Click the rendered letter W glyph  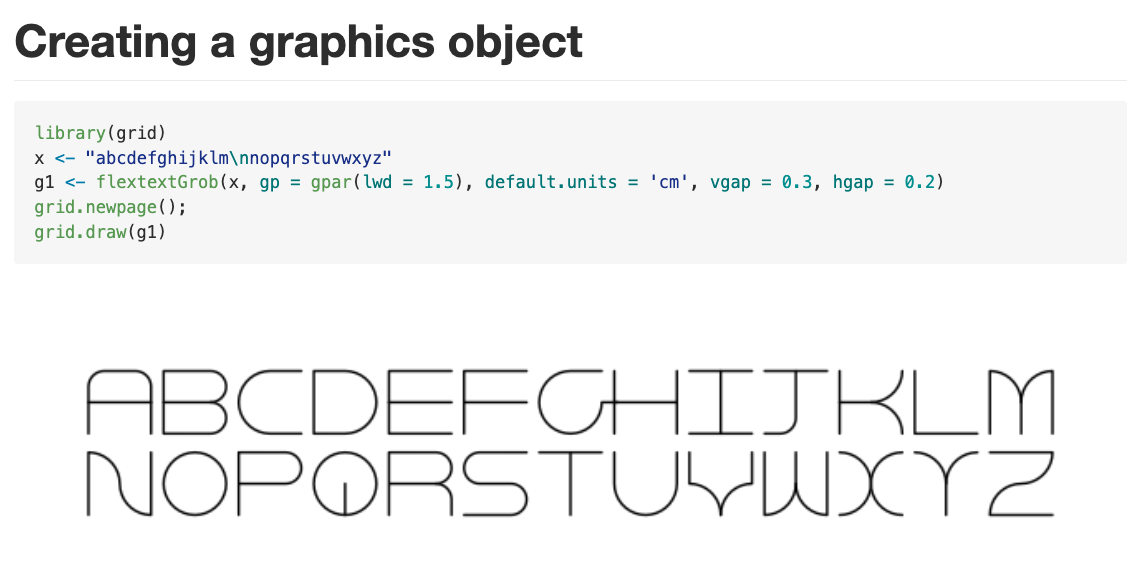795,484
